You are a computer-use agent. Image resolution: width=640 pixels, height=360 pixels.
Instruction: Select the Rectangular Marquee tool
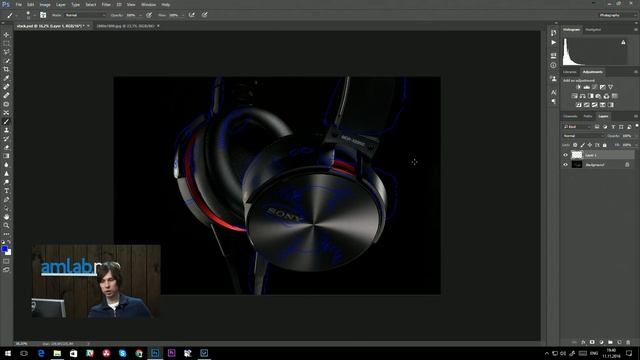[6, 43]
